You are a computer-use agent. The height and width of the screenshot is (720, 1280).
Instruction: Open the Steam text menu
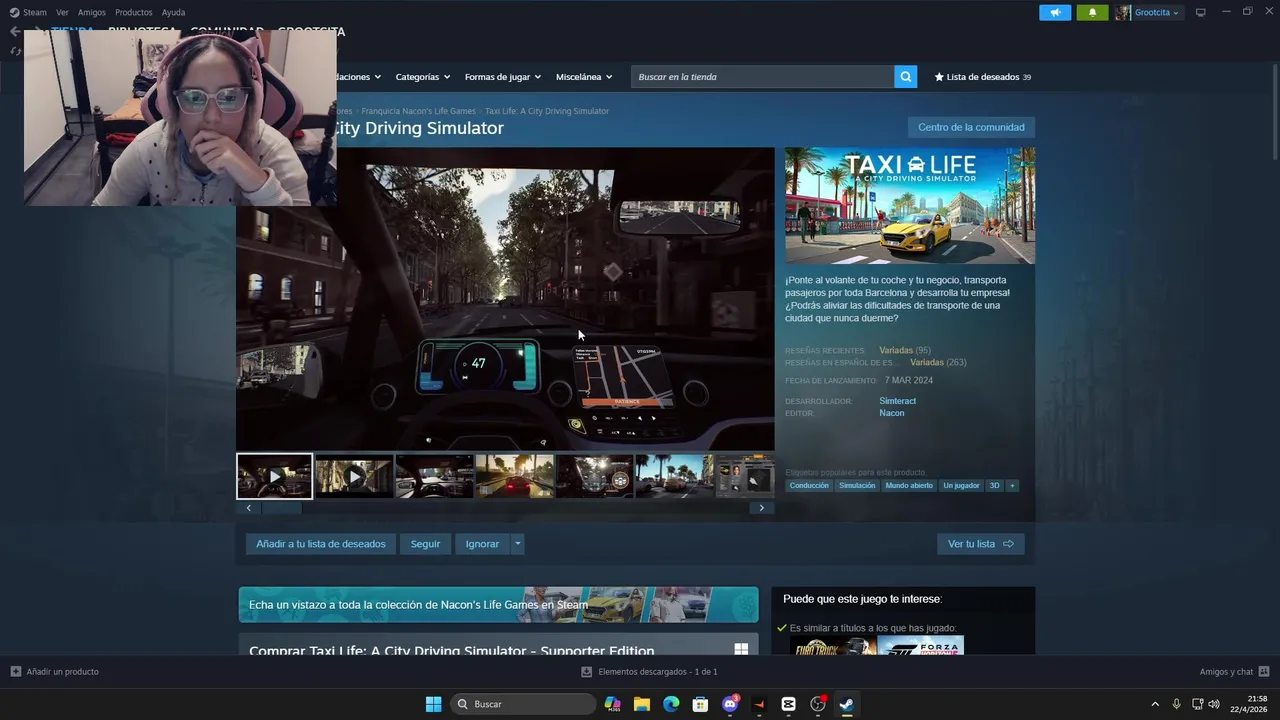[35, 13]
